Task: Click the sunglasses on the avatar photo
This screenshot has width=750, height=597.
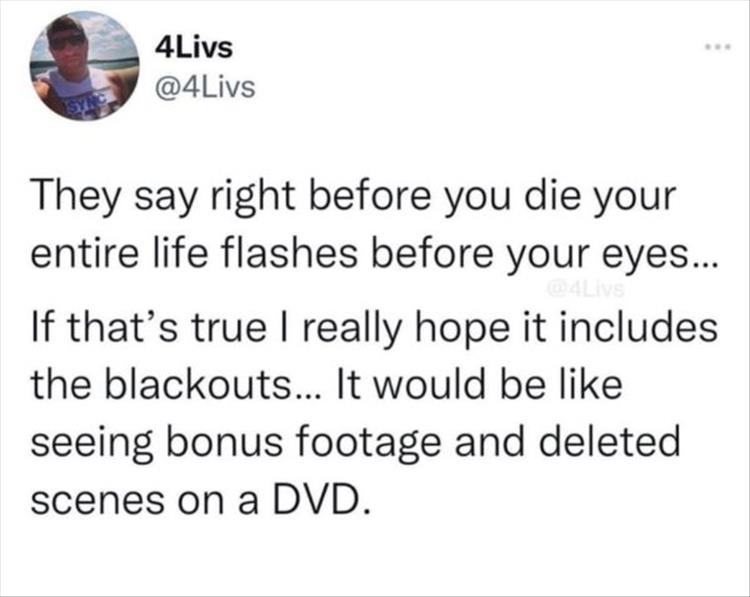Action: (x=67, y=41)
